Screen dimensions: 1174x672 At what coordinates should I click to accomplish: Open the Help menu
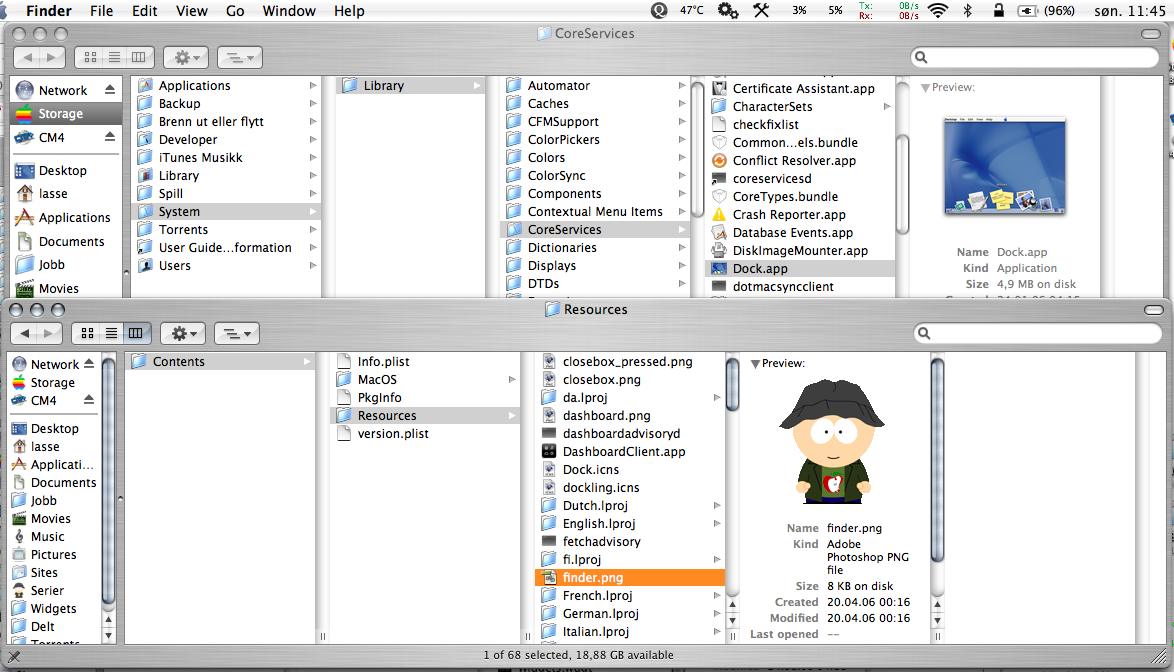point(349,10)
